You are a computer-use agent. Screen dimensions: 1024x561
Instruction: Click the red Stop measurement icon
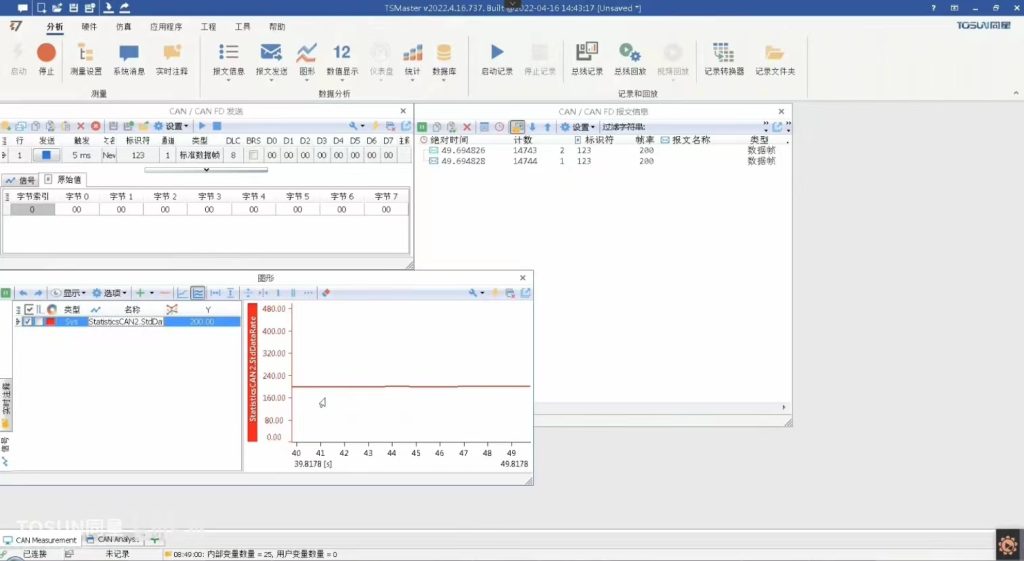(x=46, y=54)
